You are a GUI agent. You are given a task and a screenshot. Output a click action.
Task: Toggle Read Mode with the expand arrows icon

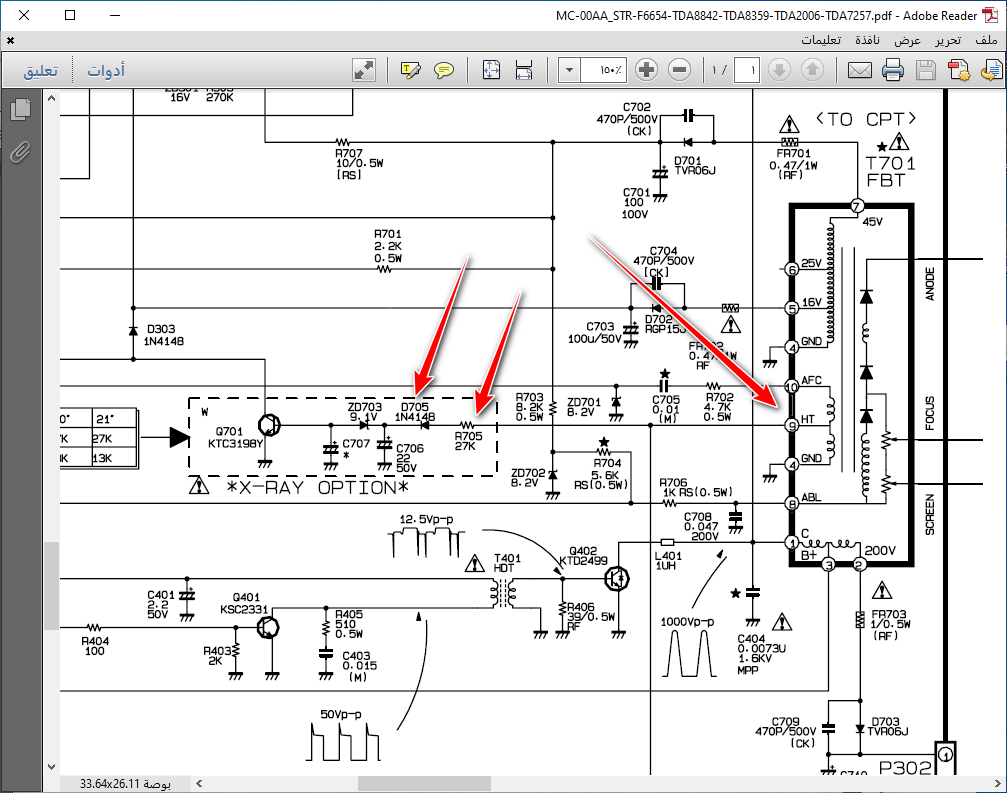[364, 70]
